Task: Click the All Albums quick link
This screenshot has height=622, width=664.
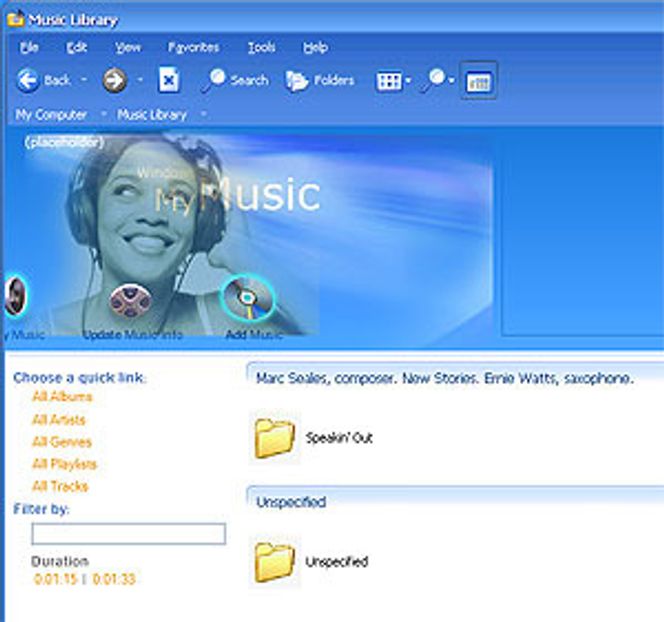Action: (62, 397)
